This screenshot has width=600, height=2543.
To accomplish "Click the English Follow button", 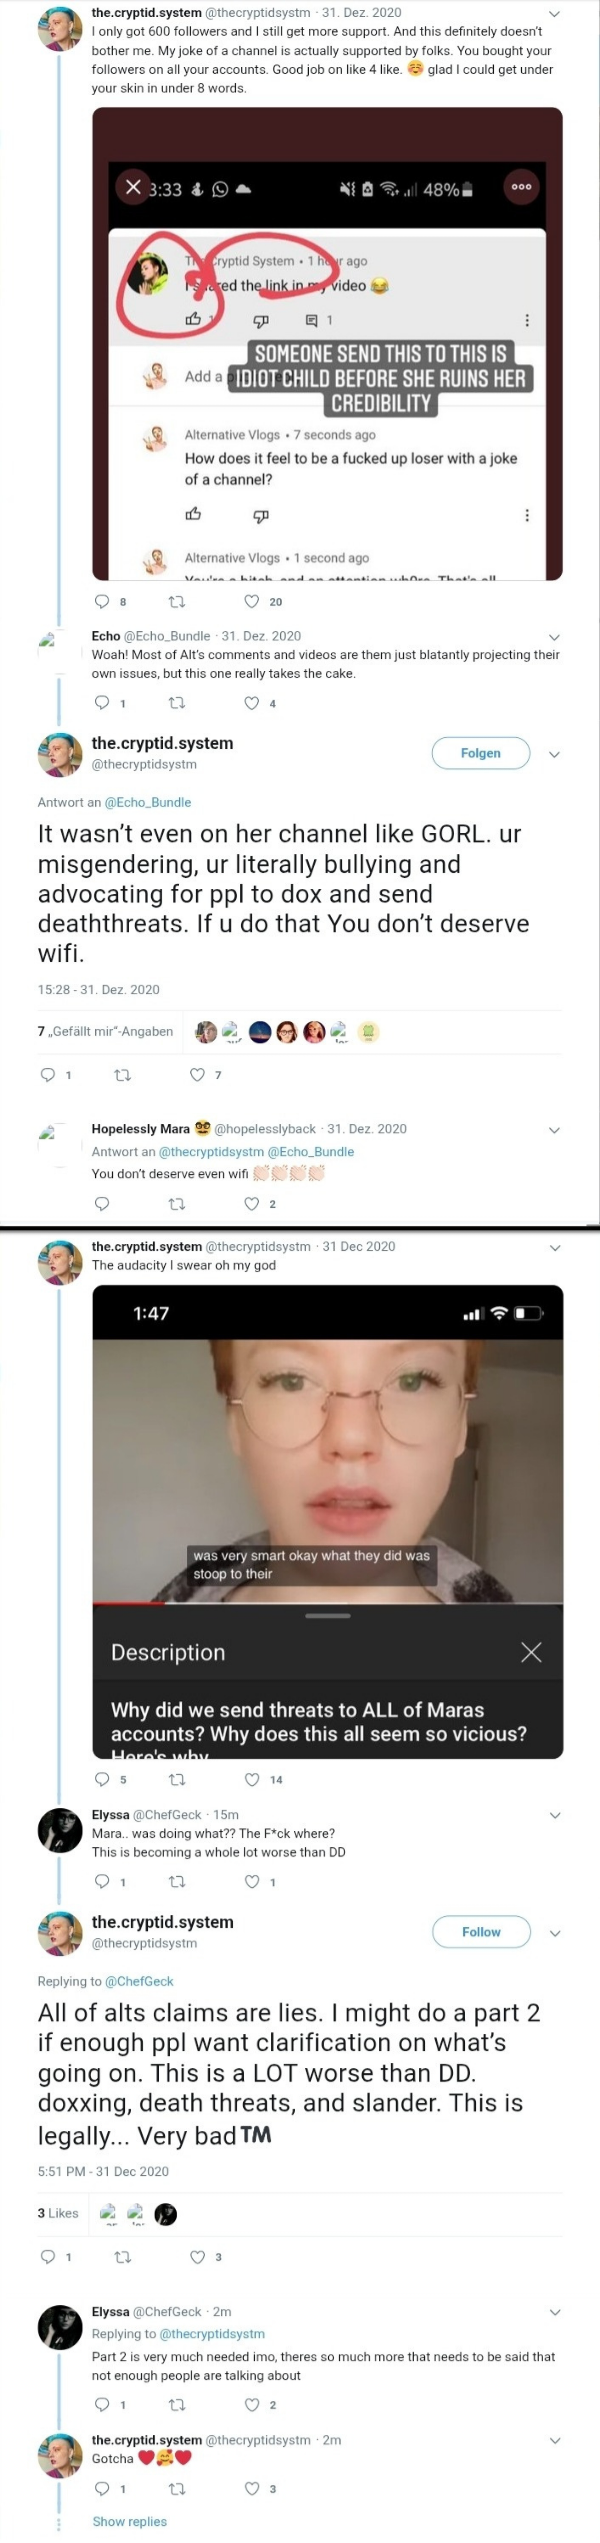I will pos(481,1932).
